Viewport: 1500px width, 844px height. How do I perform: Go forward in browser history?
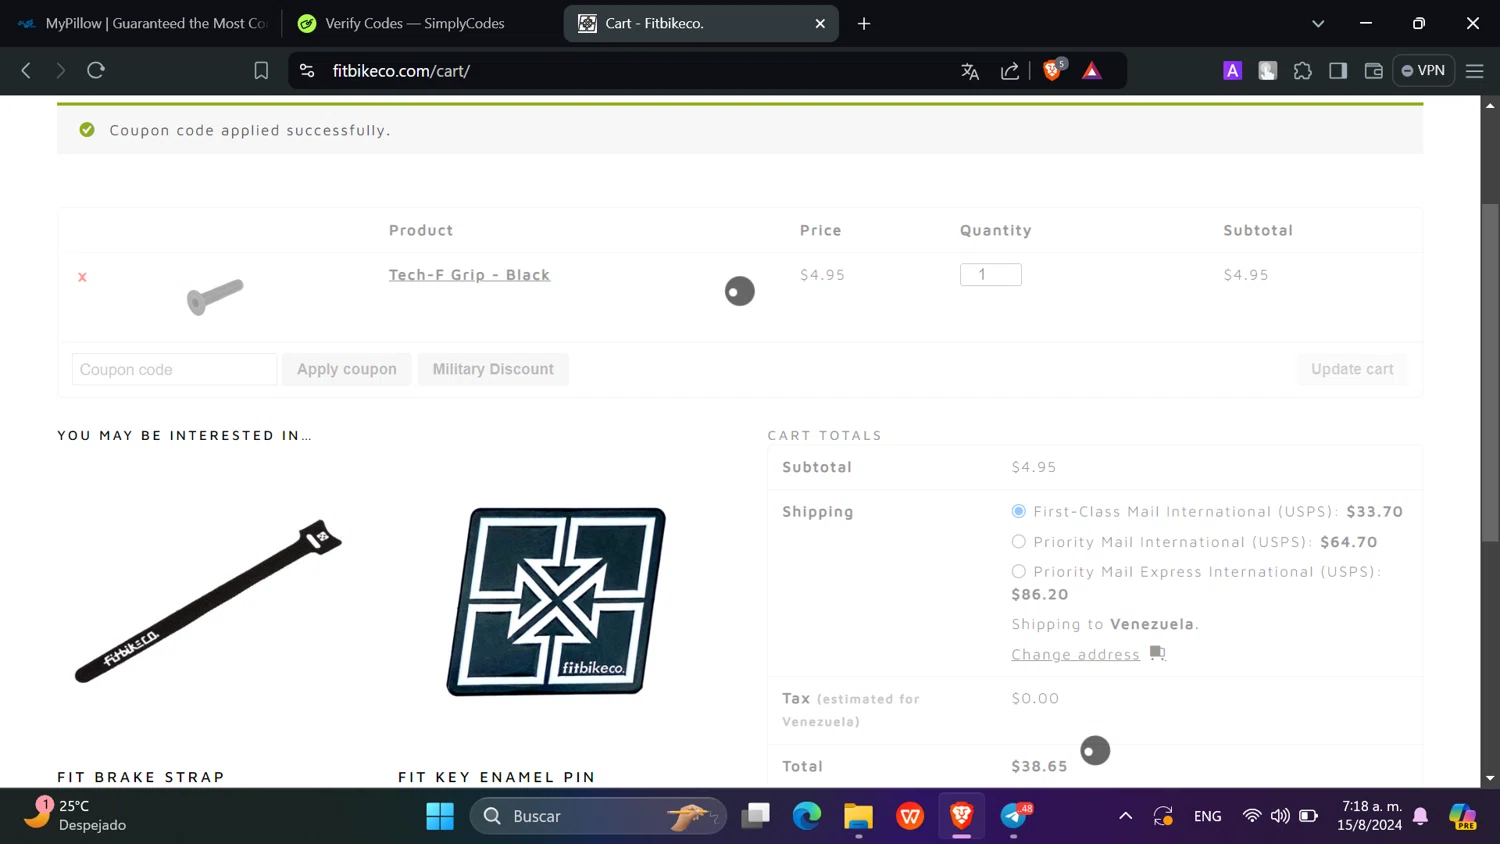coord(60,70)
